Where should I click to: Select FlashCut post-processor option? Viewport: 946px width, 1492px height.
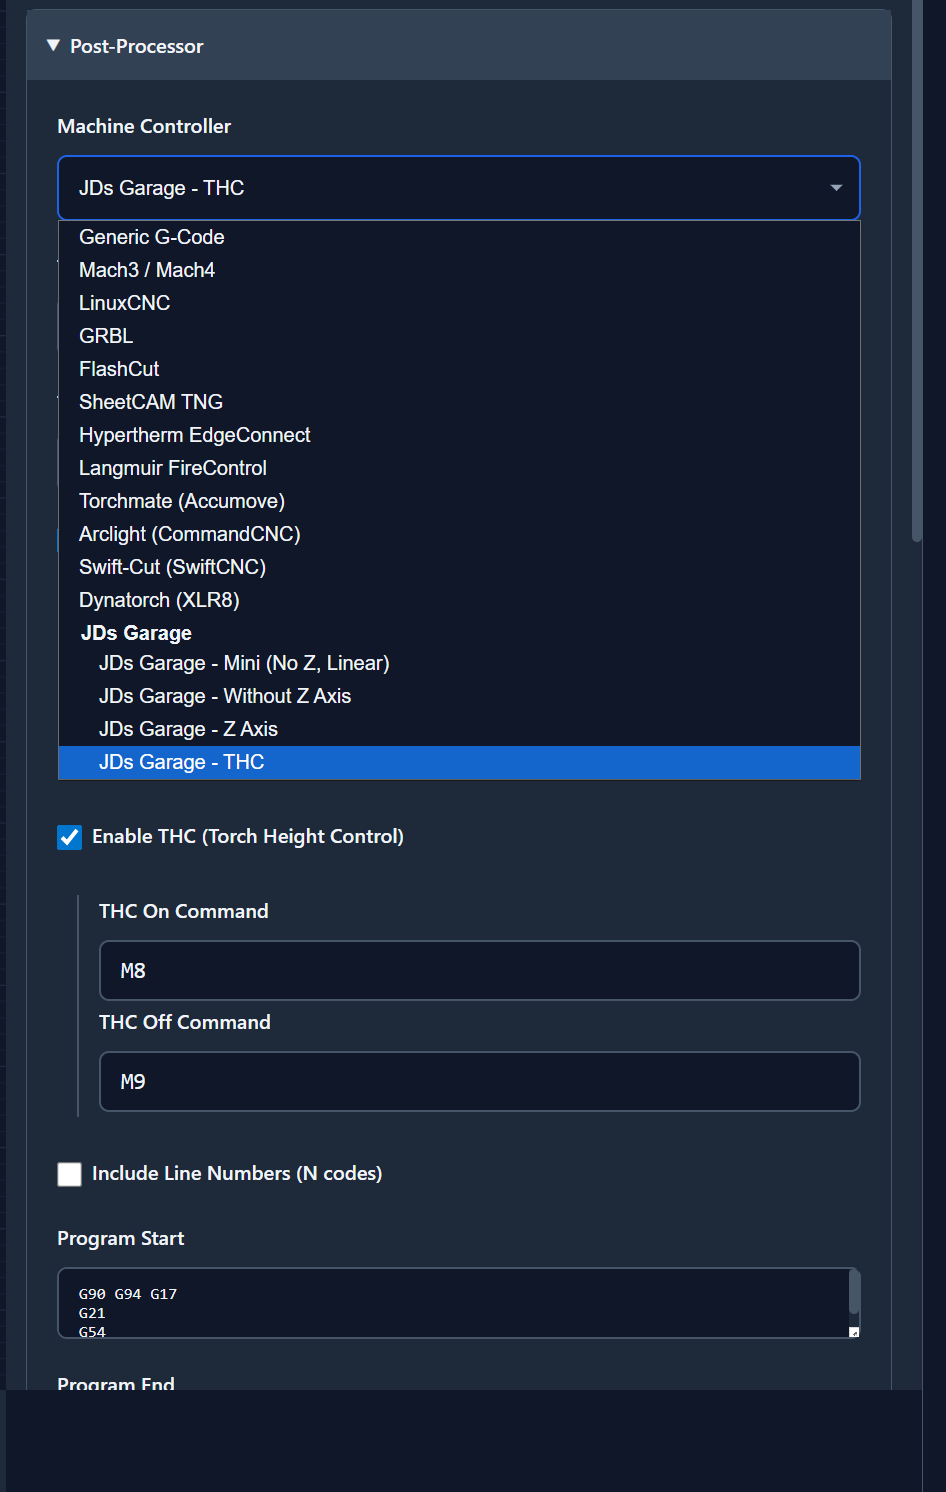coord(119,369)
